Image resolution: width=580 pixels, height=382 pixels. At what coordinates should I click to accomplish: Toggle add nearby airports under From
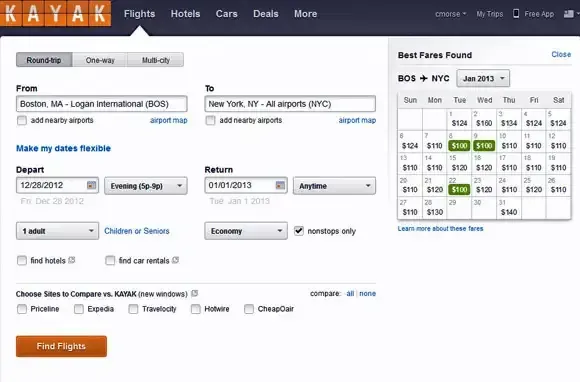coord(22,121)
